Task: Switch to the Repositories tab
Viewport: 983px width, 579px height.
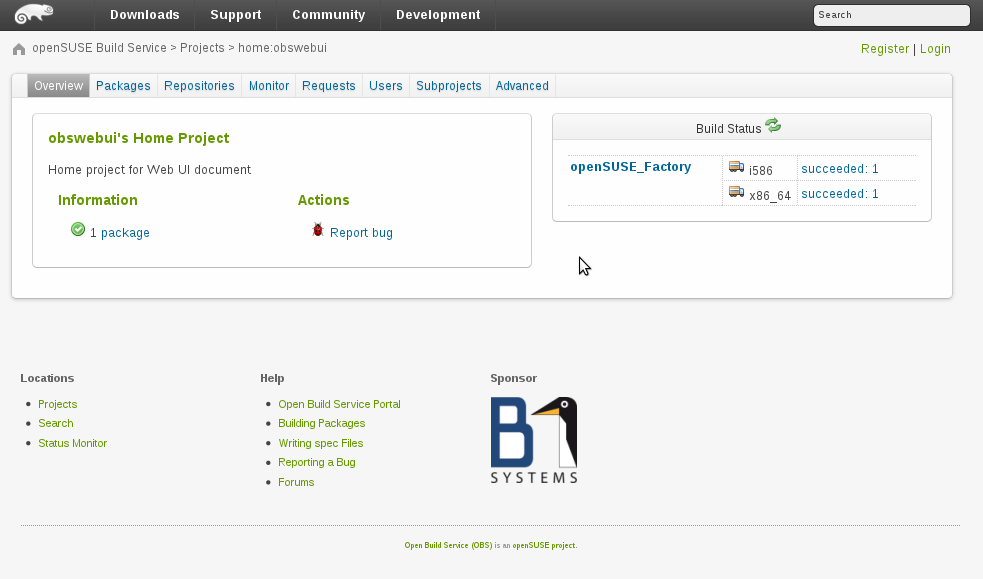Action: 199,86
